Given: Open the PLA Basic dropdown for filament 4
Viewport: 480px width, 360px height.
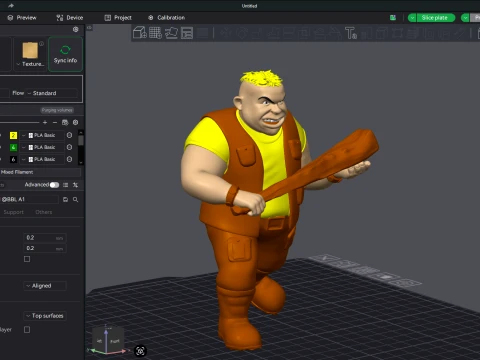Looking at the screenshot, I should (43, 147).
